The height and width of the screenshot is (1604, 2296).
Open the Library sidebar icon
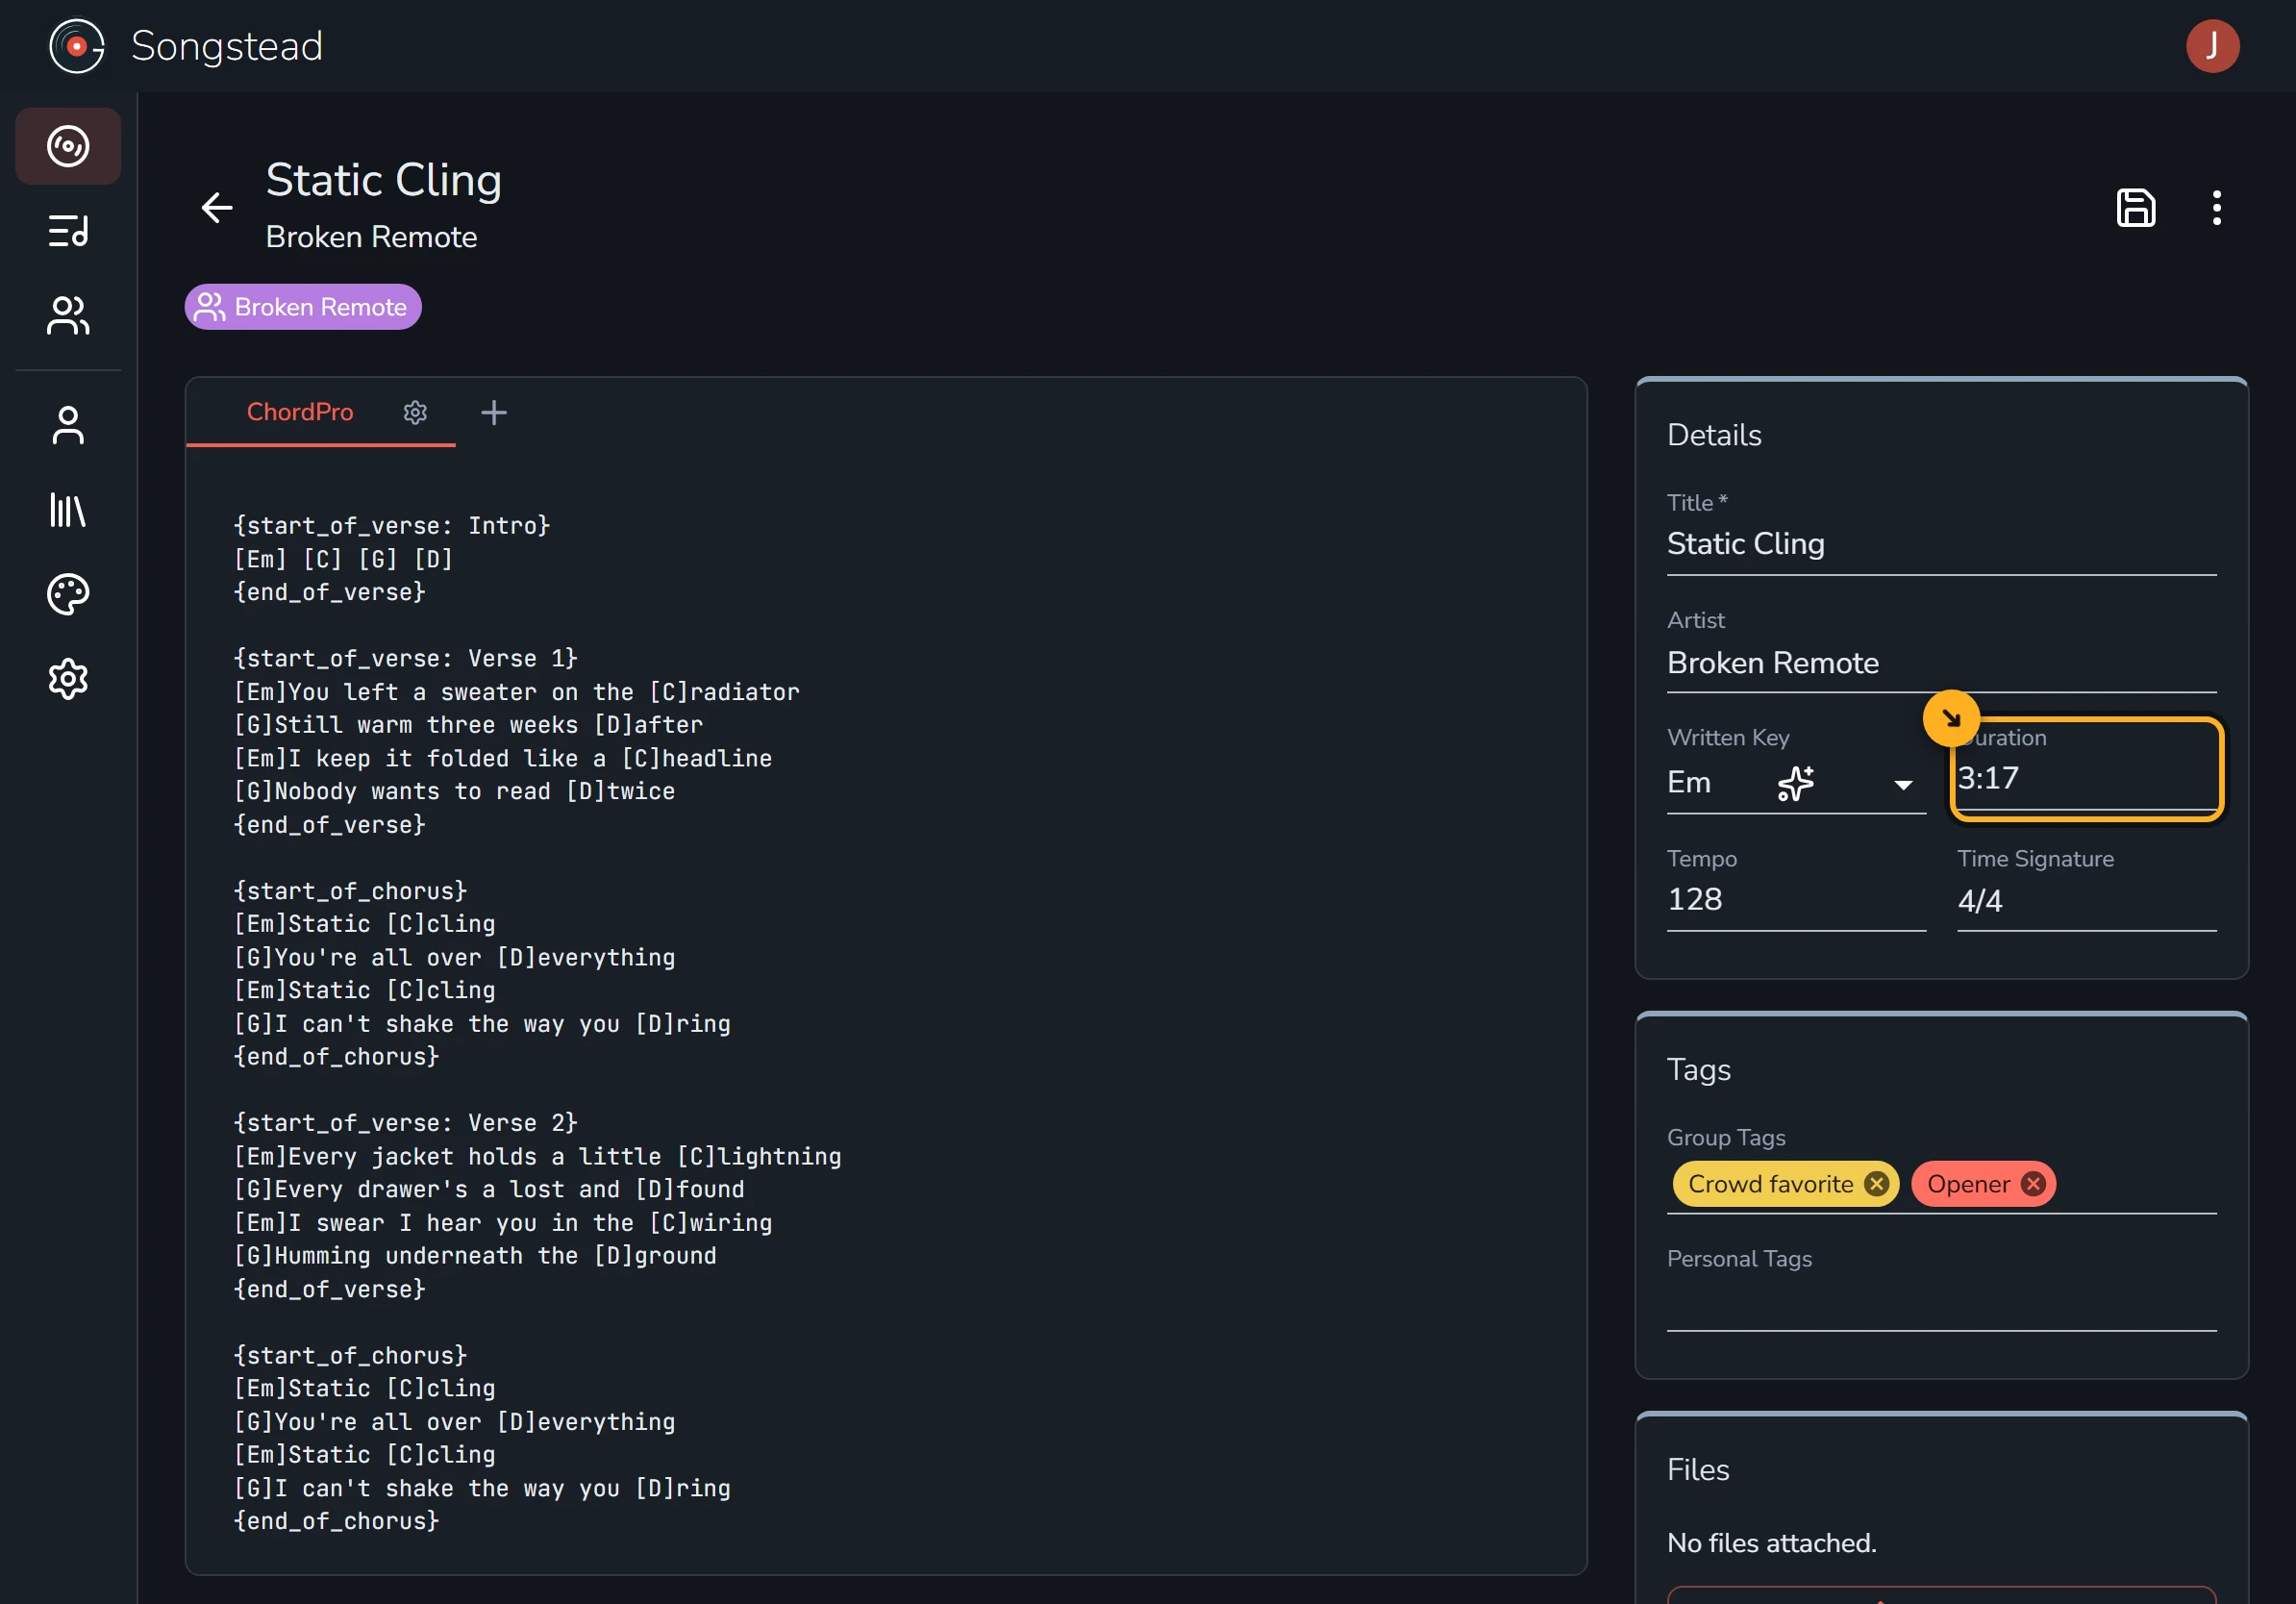pos(68,510)
